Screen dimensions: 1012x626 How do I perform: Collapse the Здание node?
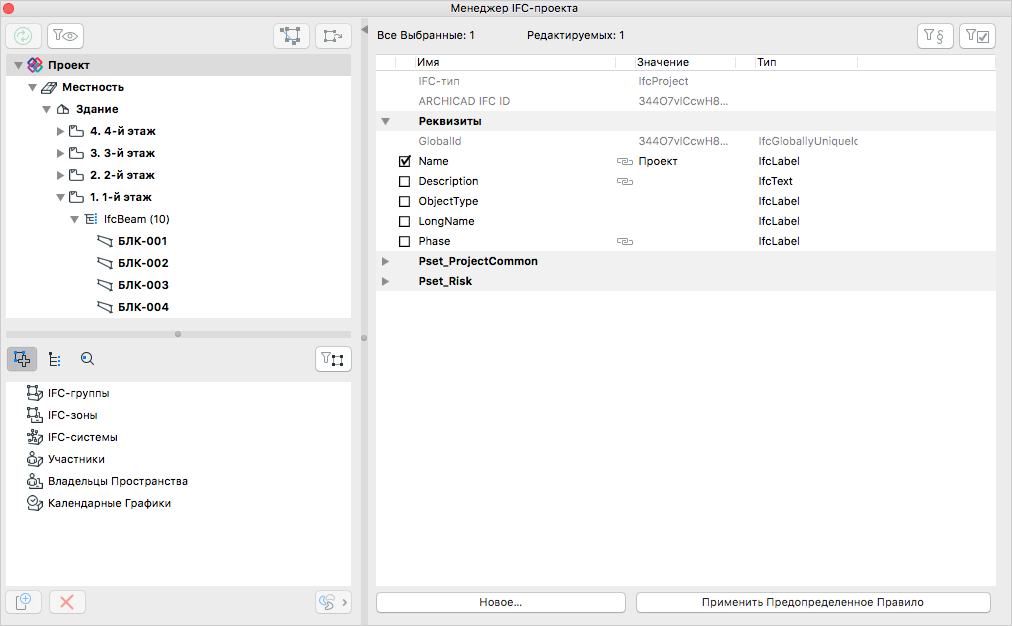pyautogui.click(x=46, y=109)
